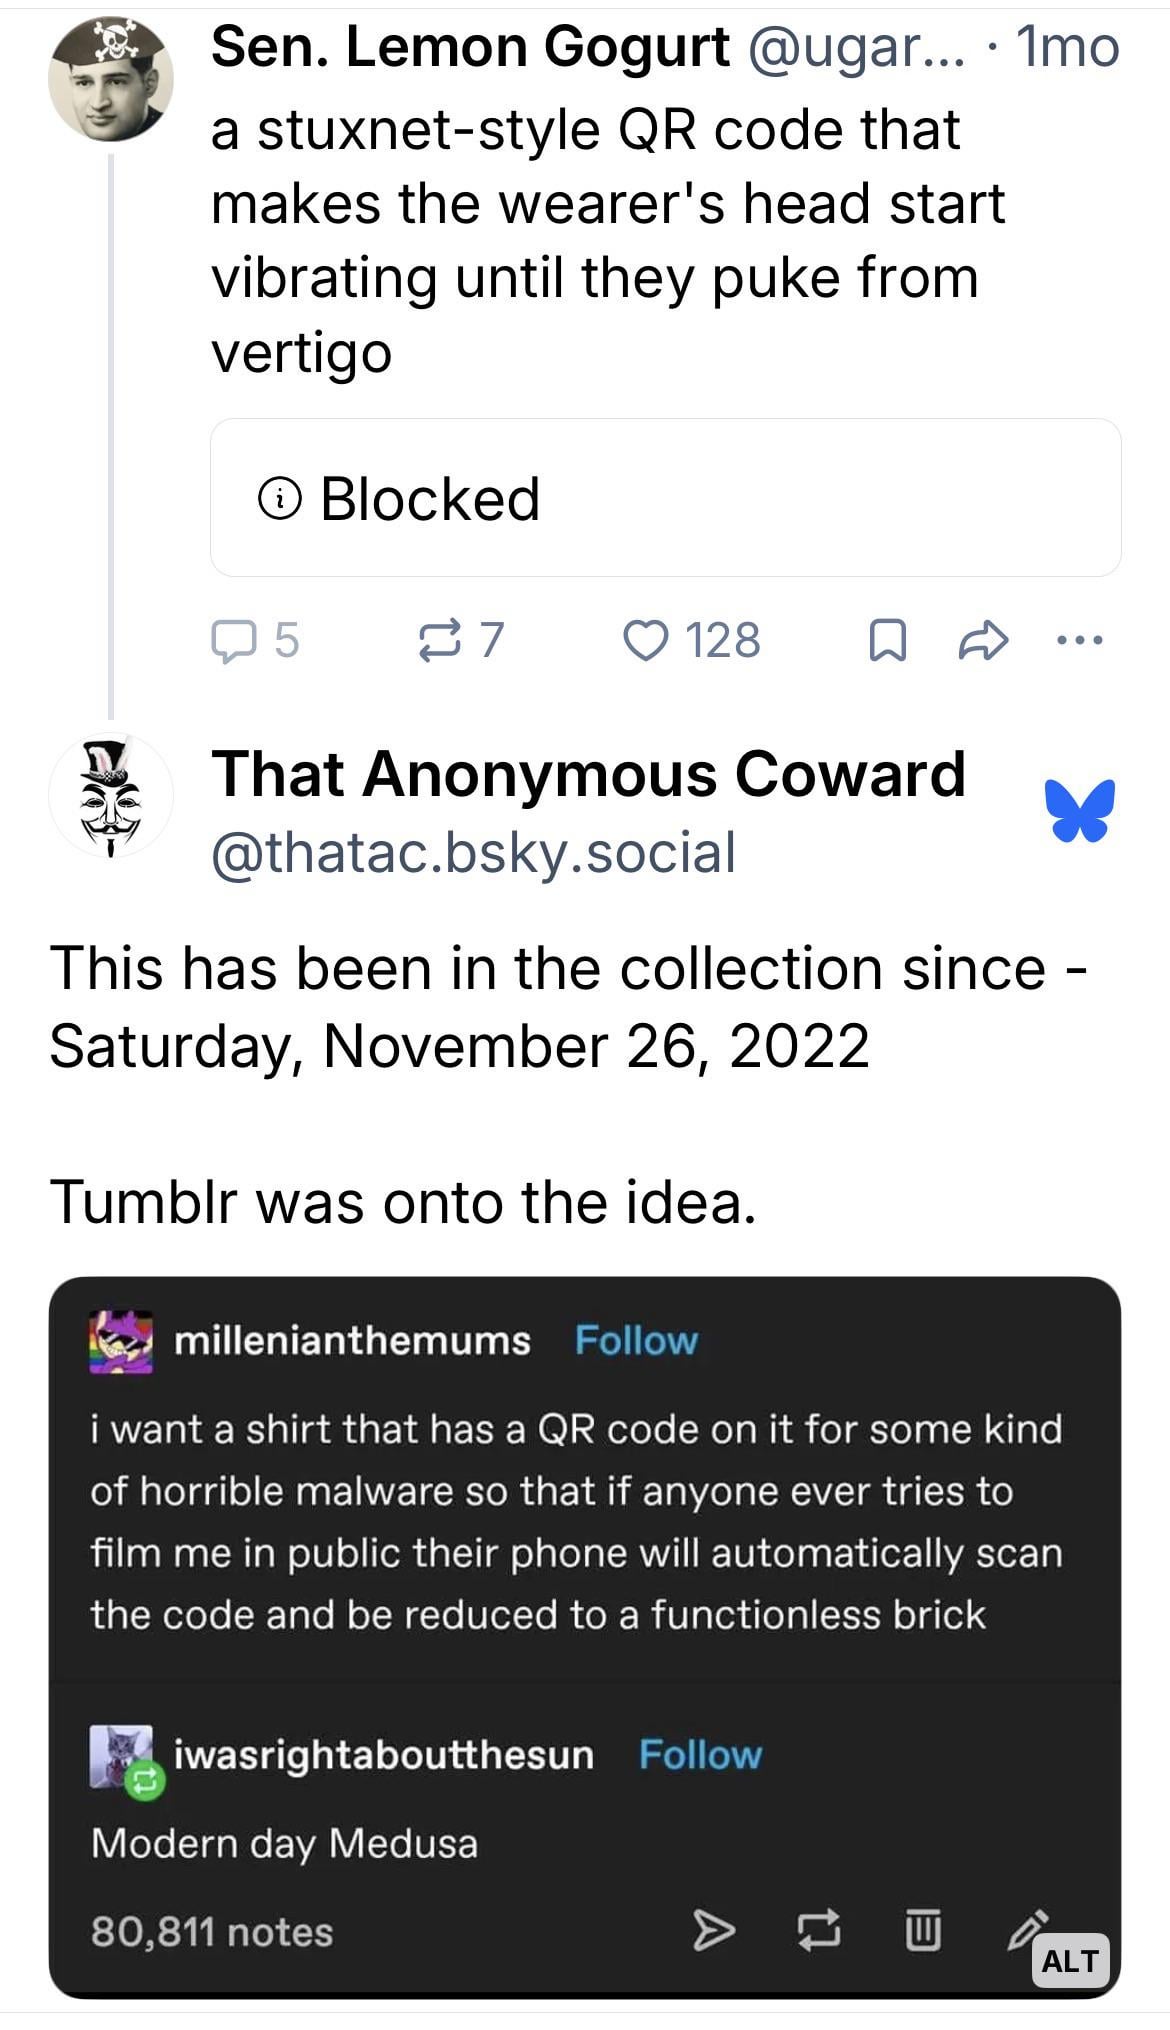Open Sen. Lemon Gogurt's profile avatar
Image resolution: width=1170 pixels, height=2030 pixels.
(111, 79)
